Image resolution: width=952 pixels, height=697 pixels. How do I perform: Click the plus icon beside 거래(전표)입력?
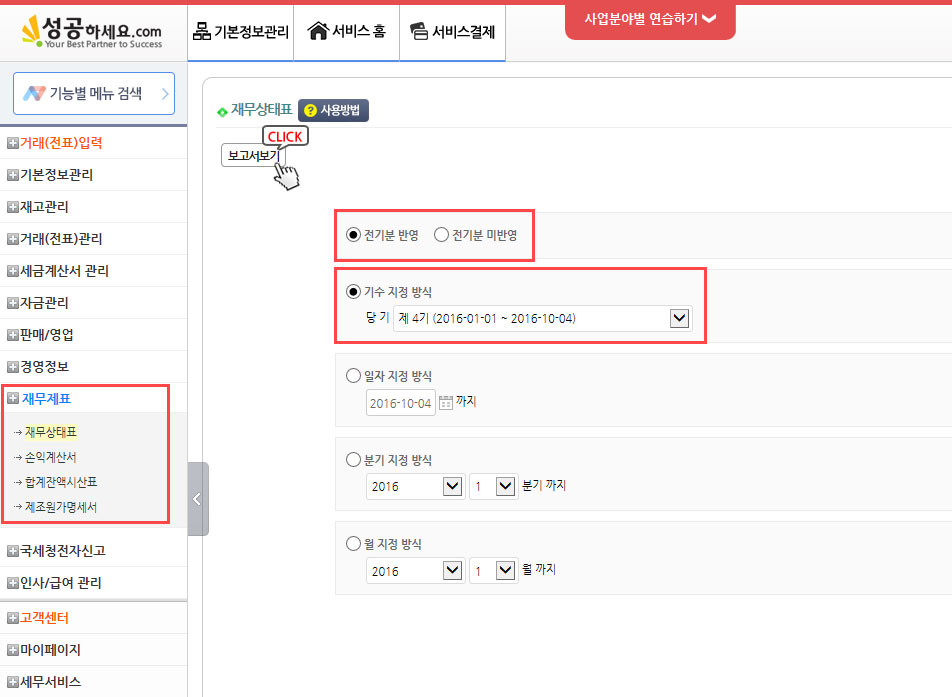[12, 143]
